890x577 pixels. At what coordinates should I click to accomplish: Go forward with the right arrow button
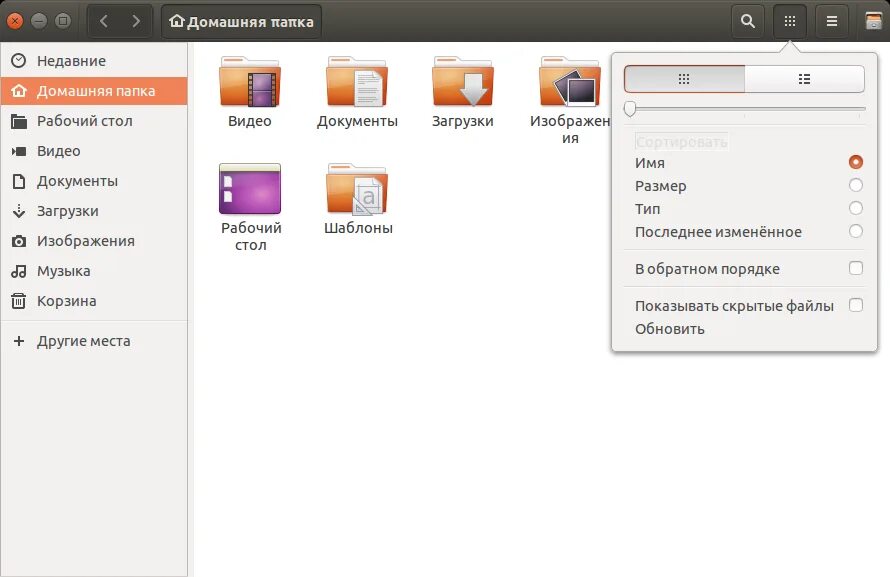tap(136, 22)
